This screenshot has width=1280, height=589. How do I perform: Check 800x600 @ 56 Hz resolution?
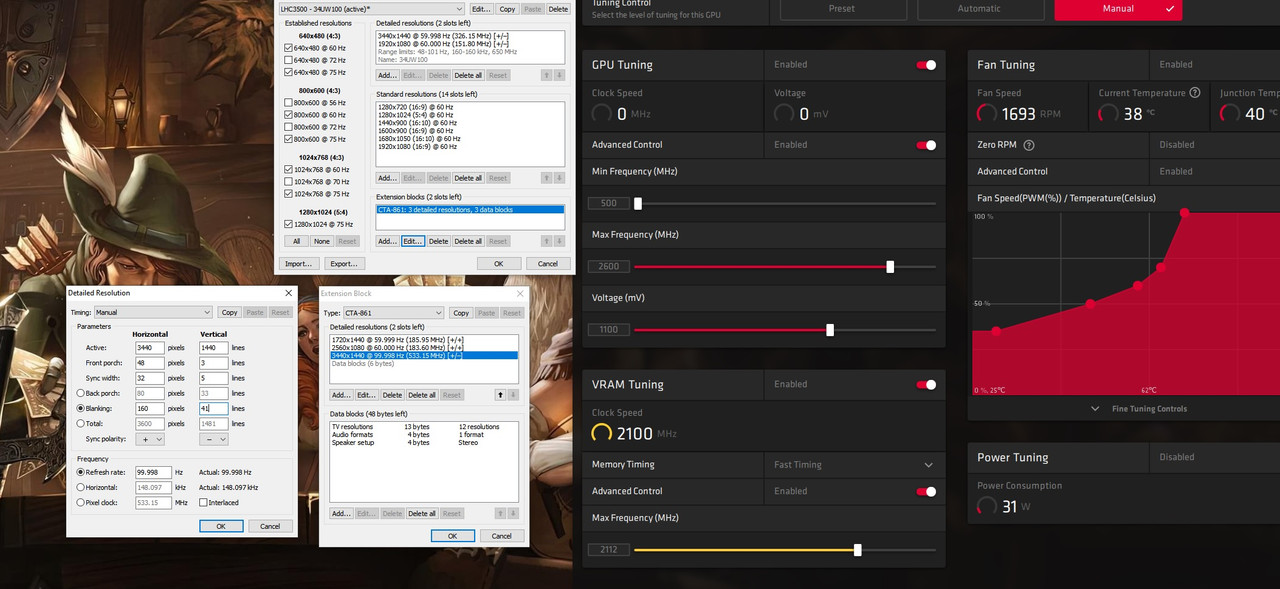tap(289, 103)
